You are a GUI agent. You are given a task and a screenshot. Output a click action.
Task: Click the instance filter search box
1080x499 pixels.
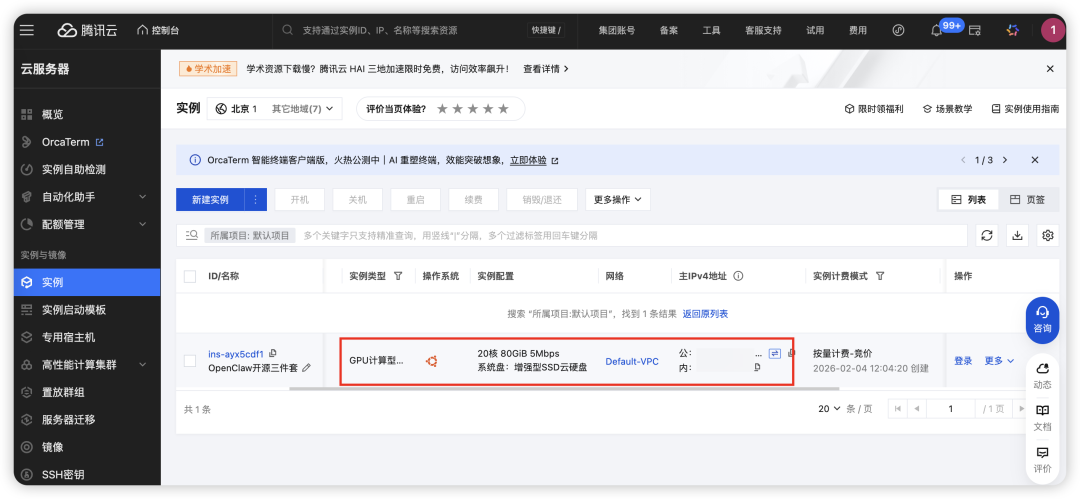[572, 236]
